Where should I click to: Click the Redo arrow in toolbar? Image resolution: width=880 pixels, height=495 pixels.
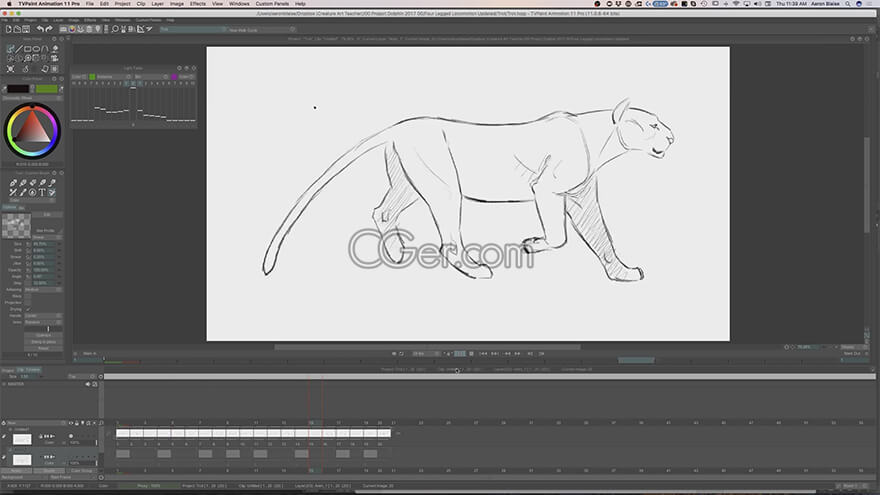49,29
